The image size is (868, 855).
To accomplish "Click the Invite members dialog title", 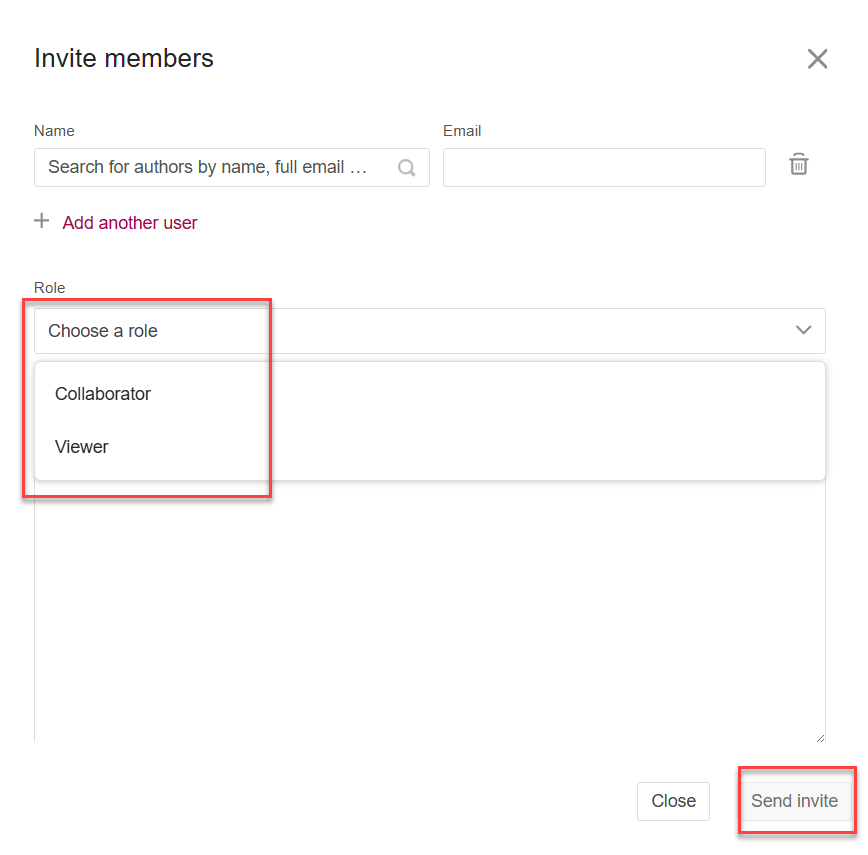I will pyautogui.click(x=124, y=58).
